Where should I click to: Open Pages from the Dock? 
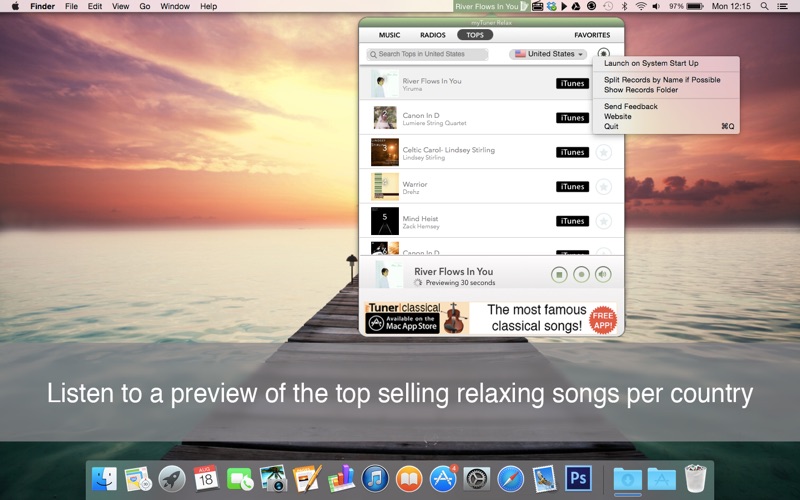(x=307, y=479)
